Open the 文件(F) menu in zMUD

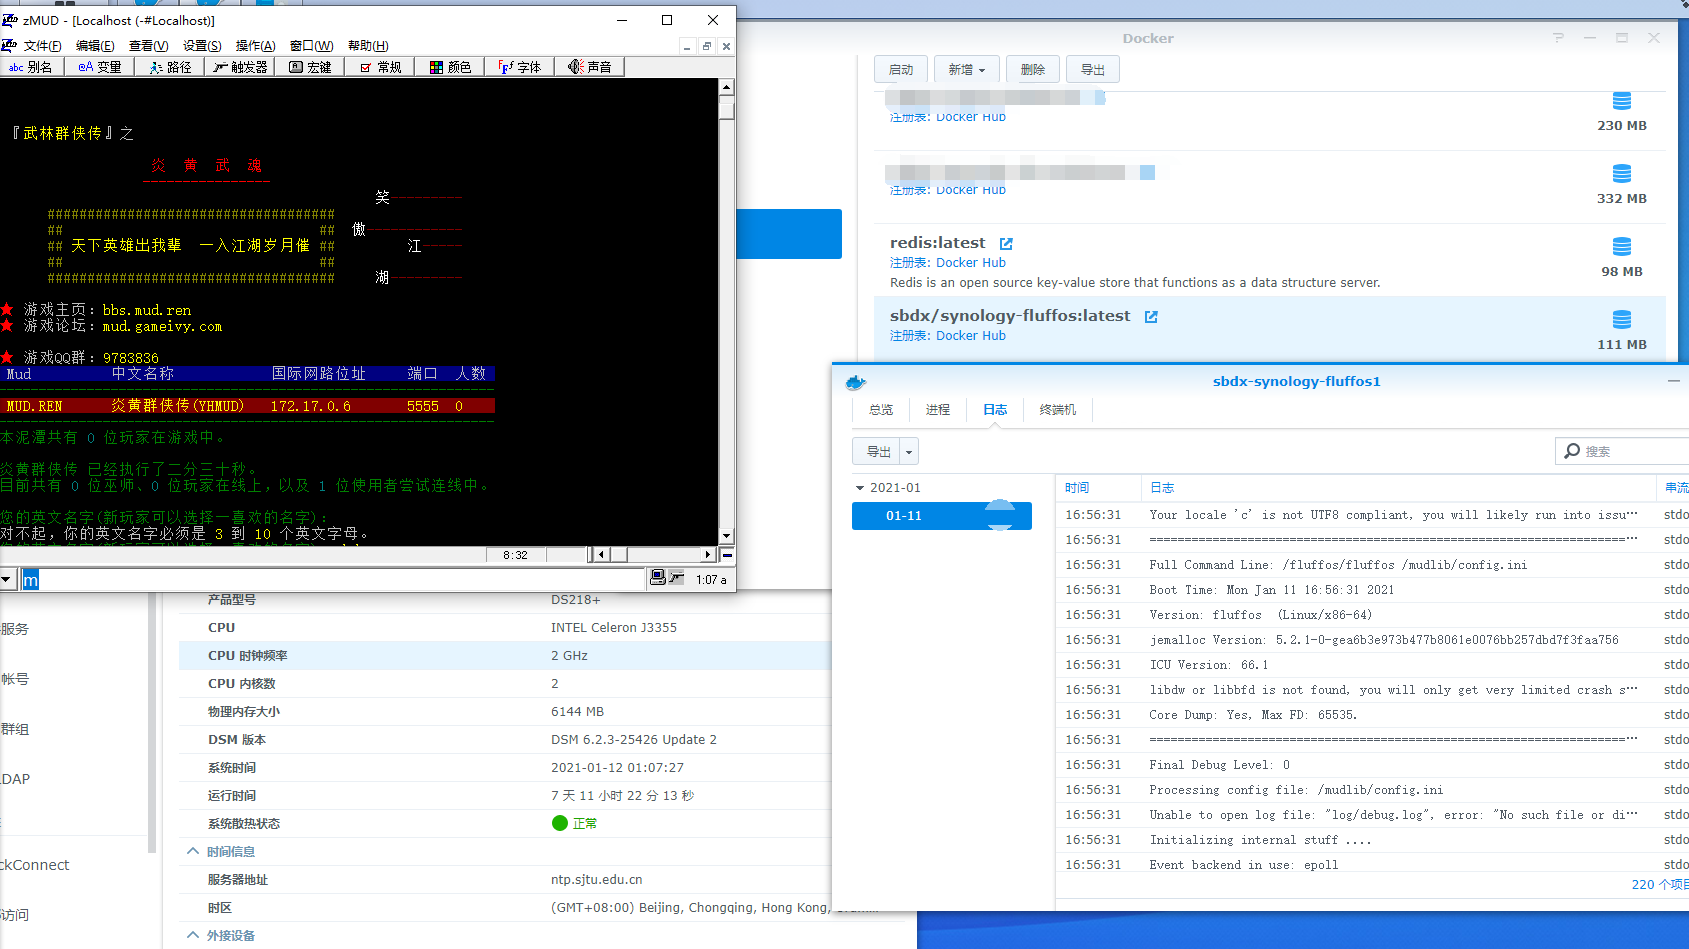pos(42,46)
